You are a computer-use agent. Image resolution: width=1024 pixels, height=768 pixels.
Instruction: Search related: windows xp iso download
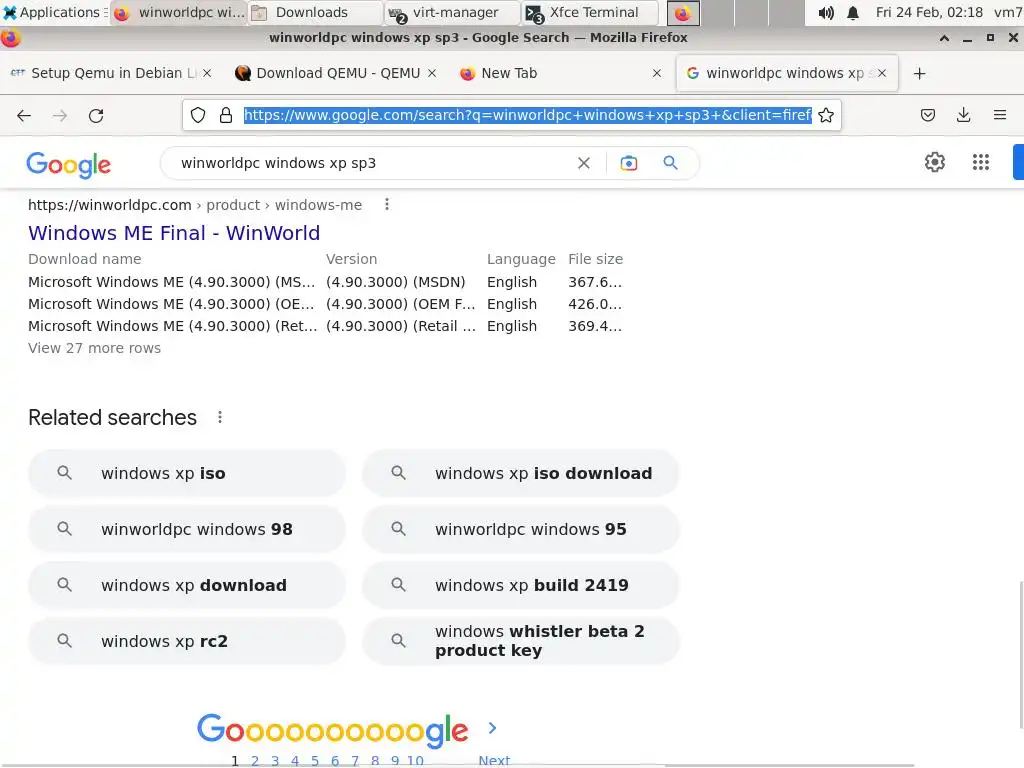click(520, 473)
